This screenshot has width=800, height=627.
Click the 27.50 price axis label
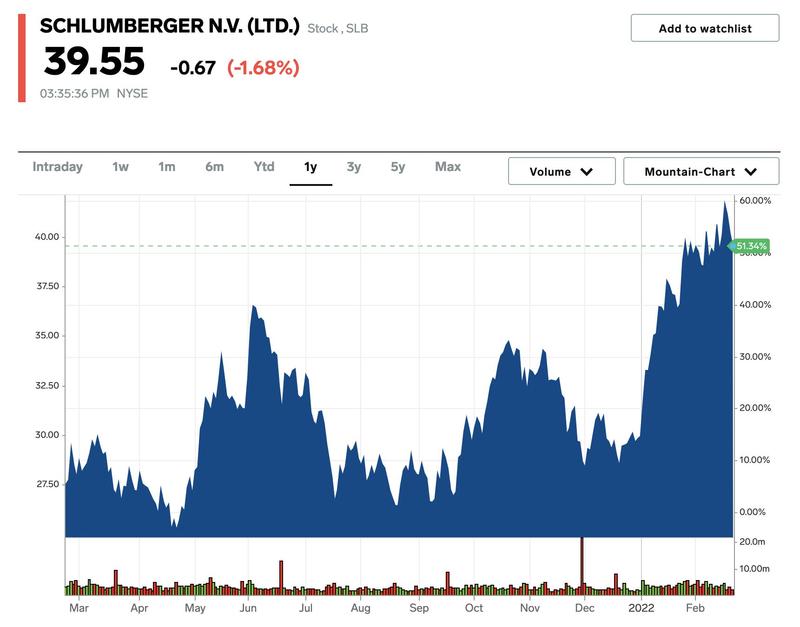[47, 484]
